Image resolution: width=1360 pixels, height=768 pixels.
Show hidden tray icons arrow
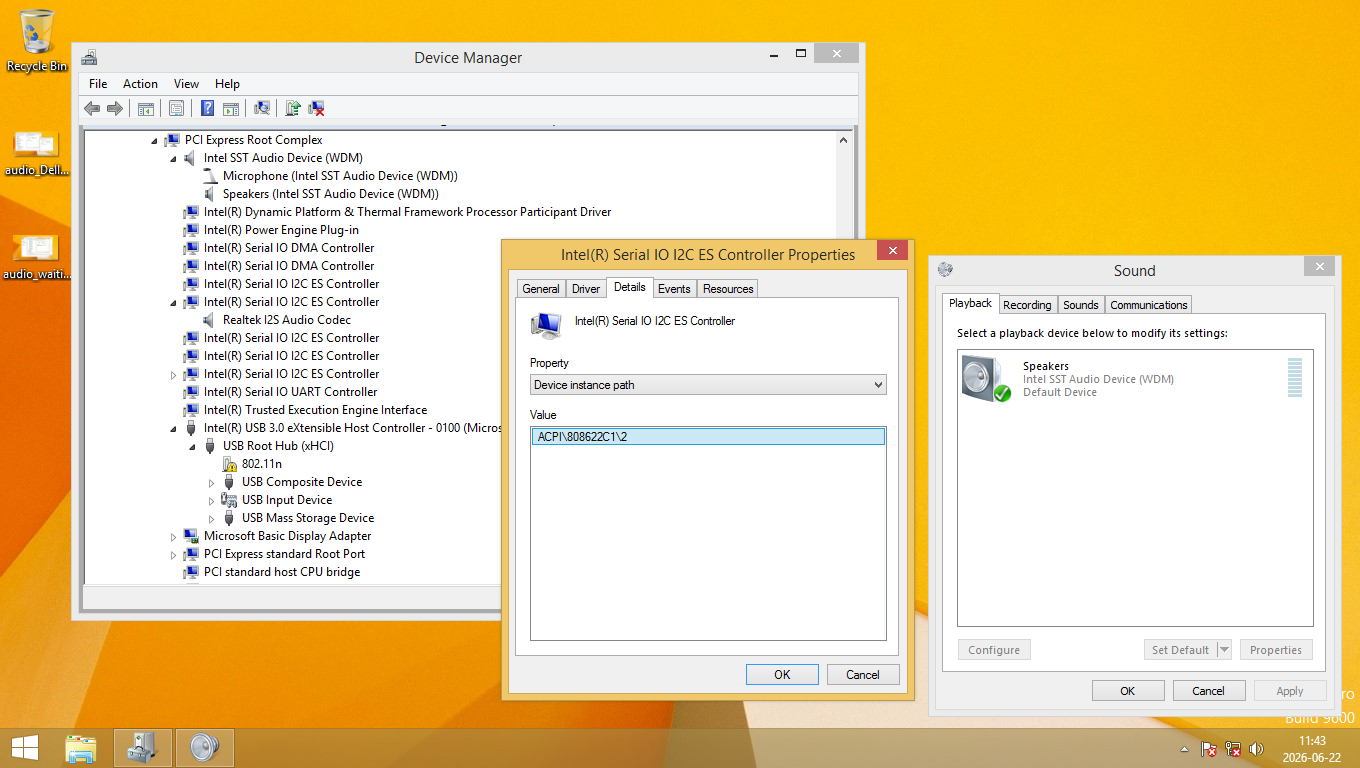click(x=1184, y=749)
